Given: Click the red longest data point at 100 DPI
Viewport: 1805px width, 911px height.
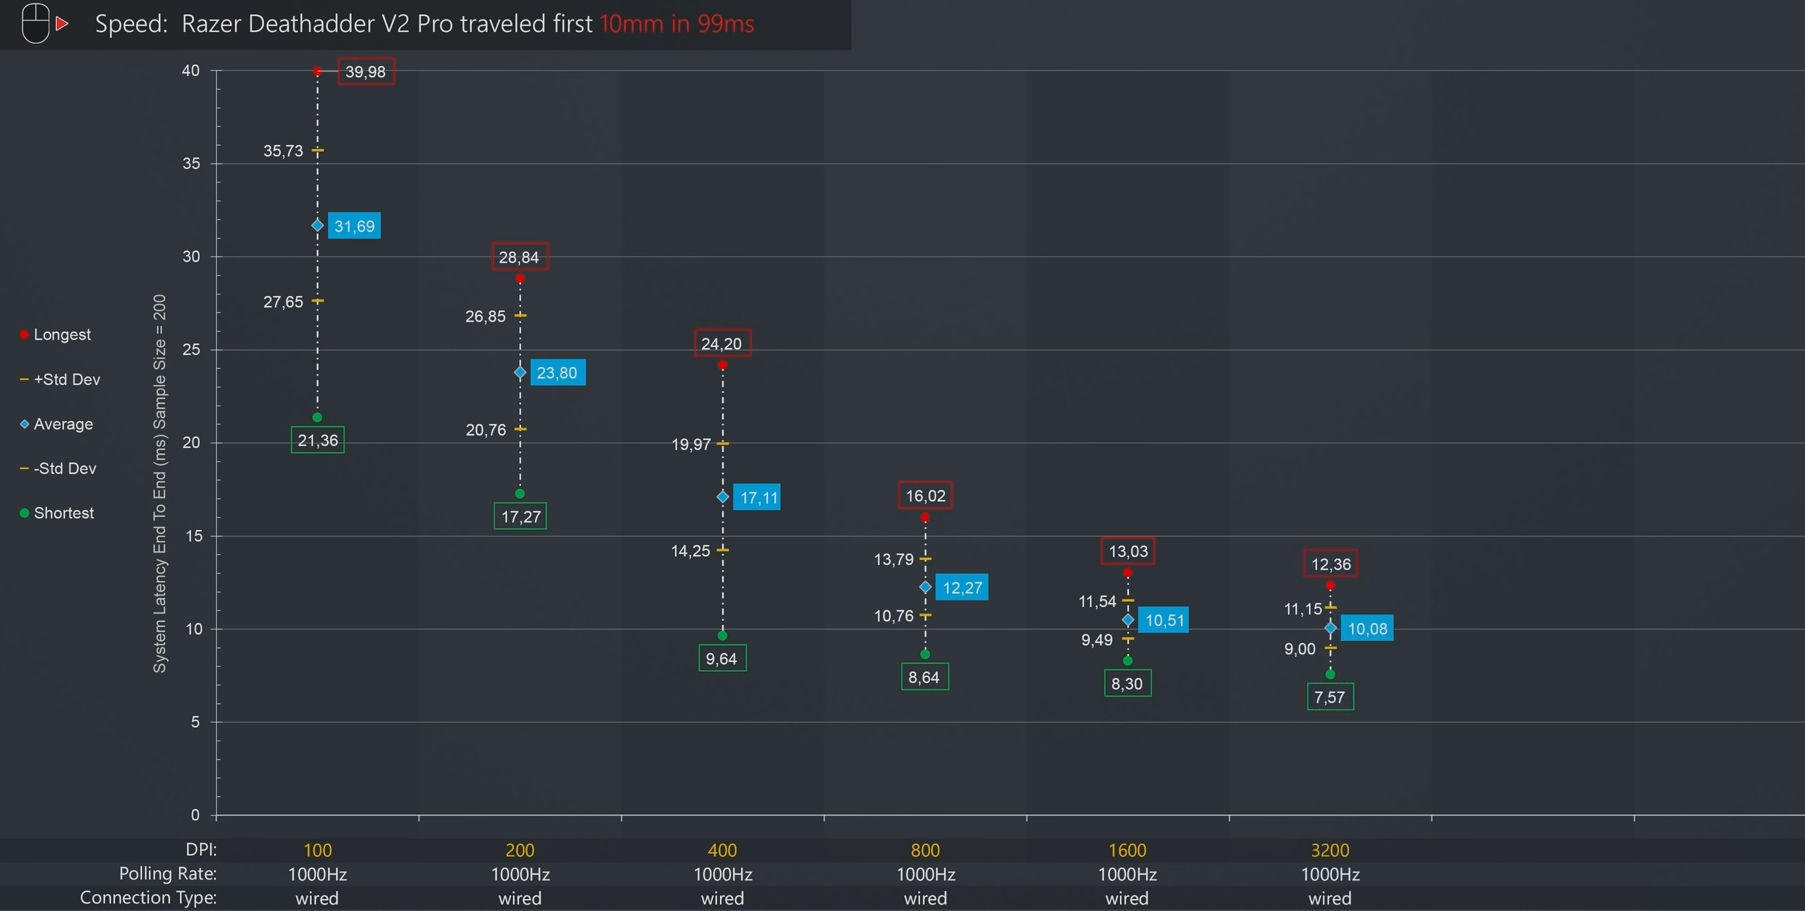Looking at the screenshot, I should (317, 72).
